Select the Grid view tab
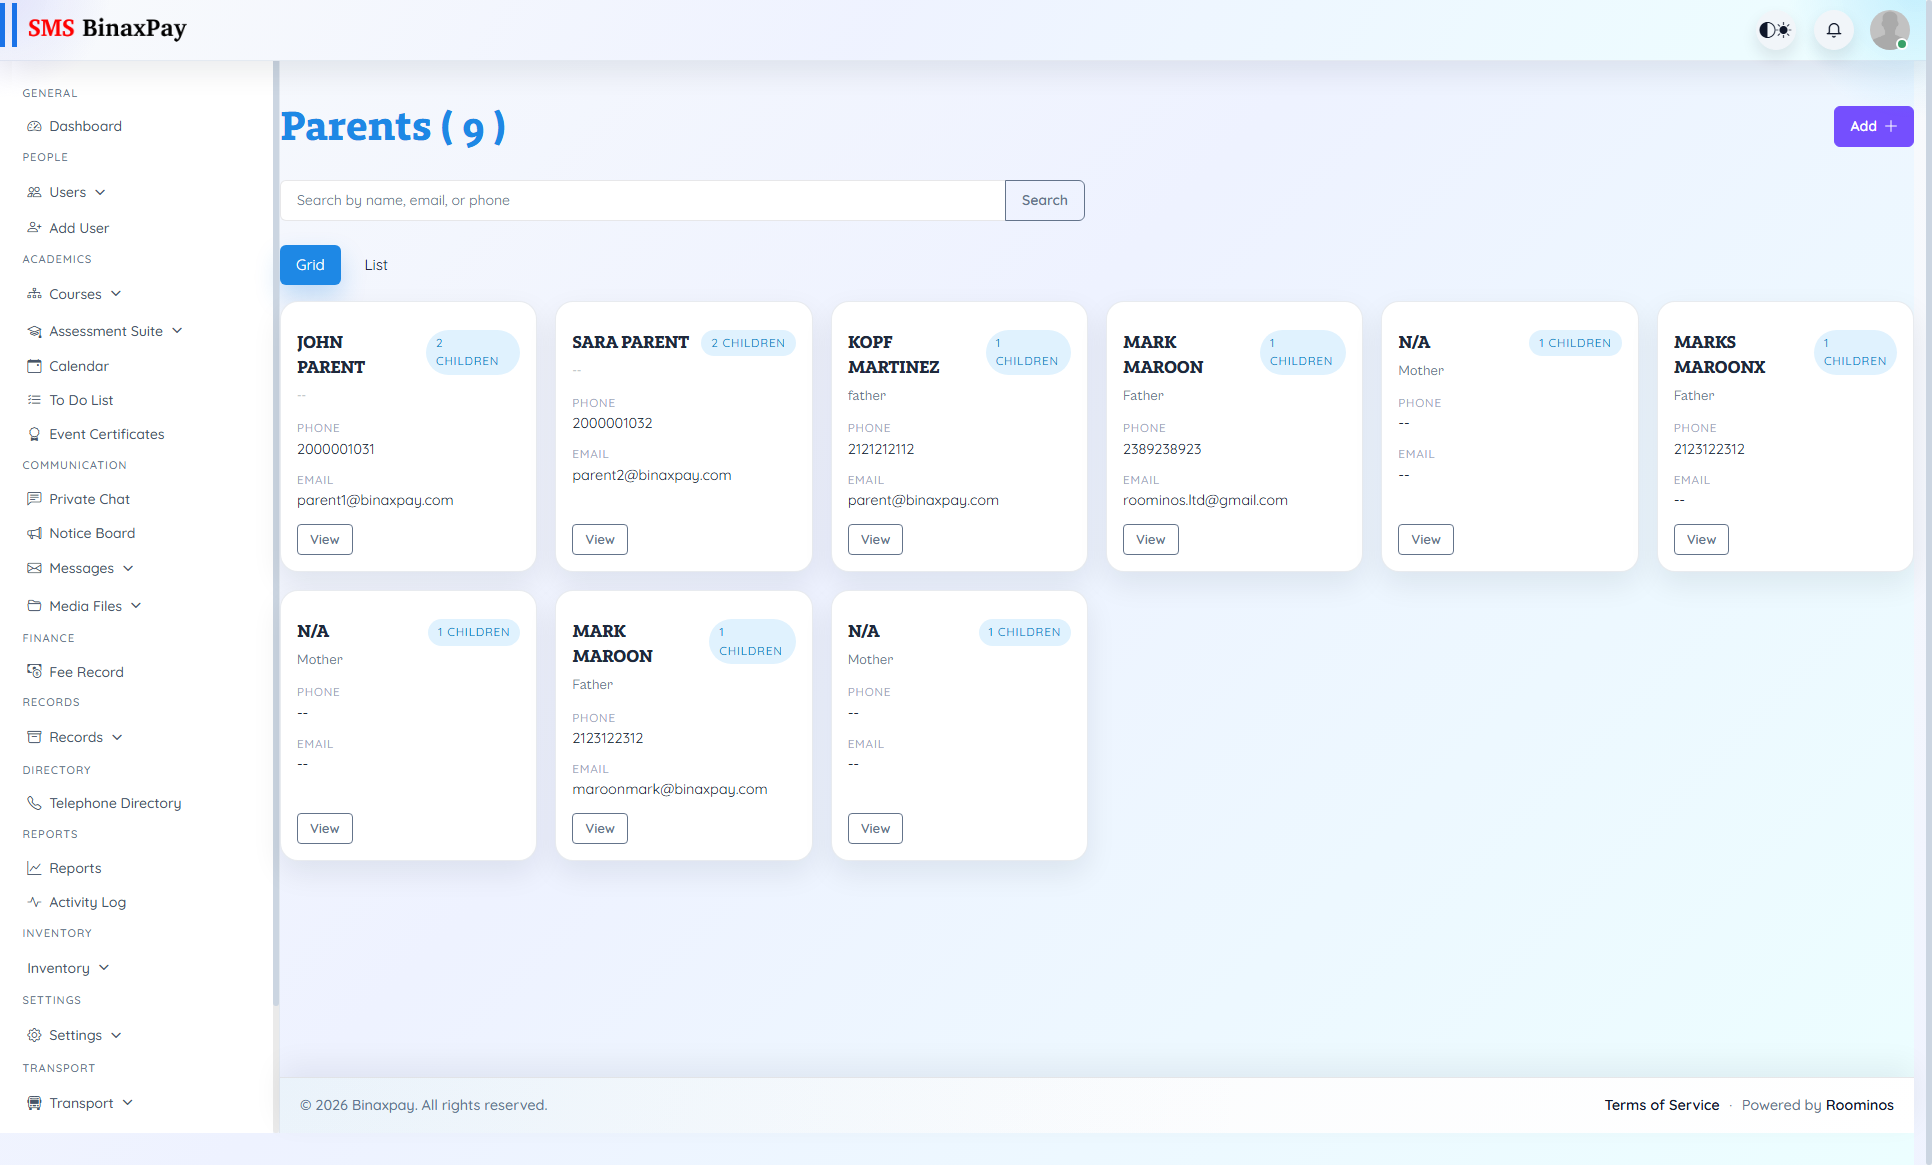This screenshot has height=1165, width=1932. point(310,265)
